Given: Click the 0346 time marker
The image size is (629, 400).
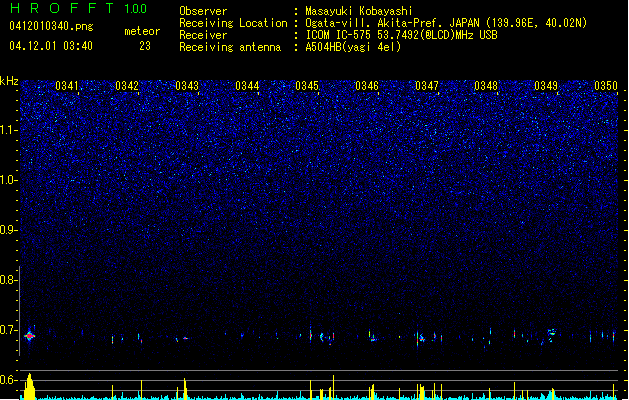Looking at the screenshot, I should coord(367,86).
